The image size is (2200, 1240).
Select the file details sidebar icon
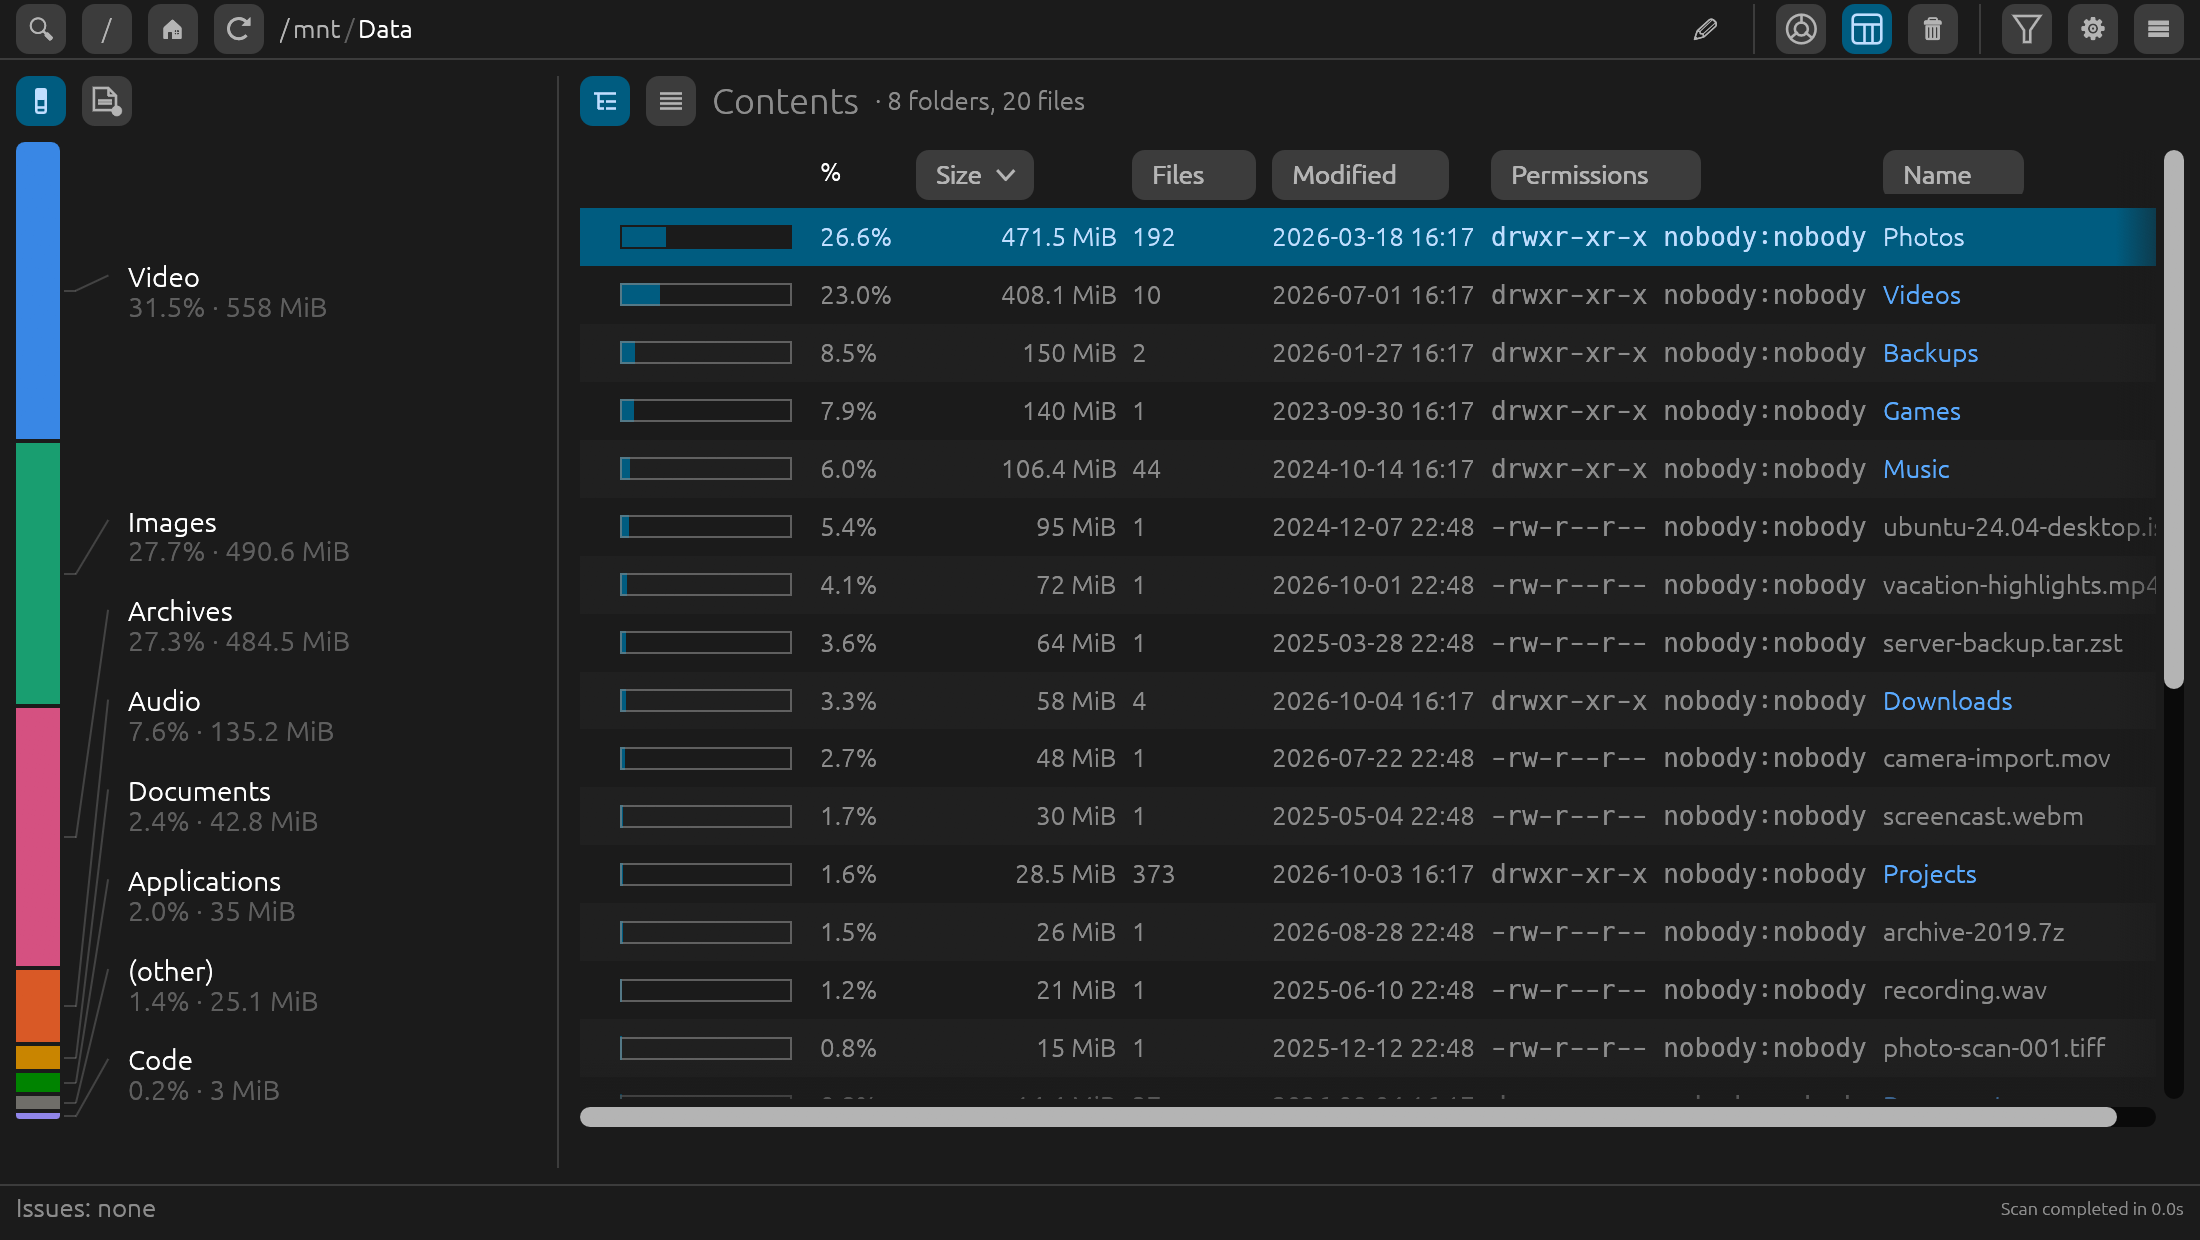point(107,101)
